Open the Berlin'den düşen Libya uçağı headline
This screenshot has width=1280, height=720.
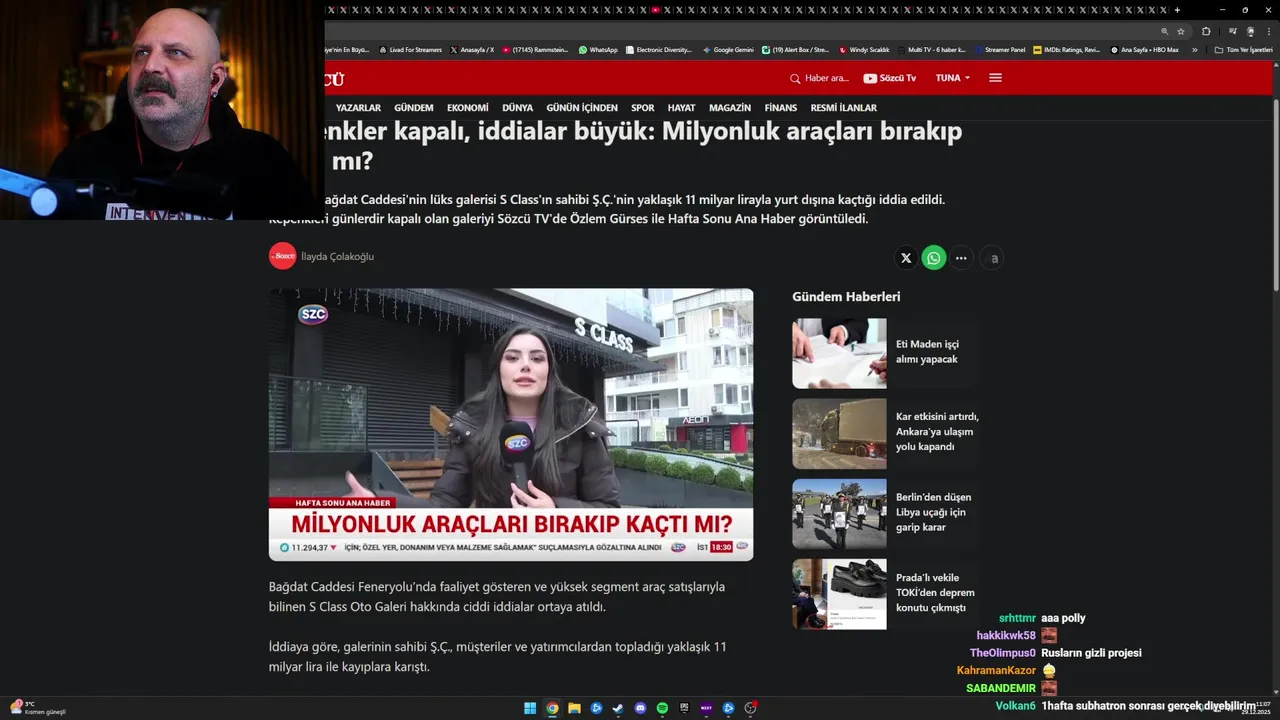pyautogui.click(x=933, y=512)
